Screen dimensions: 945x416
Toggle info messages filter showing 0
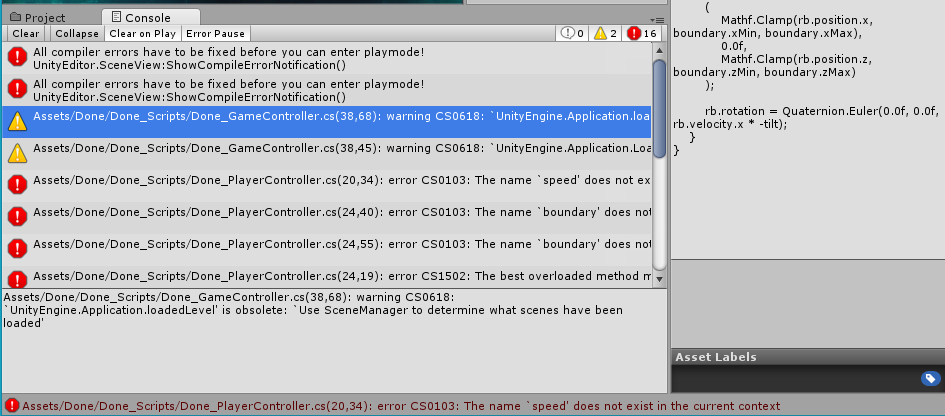coord(572,34)
